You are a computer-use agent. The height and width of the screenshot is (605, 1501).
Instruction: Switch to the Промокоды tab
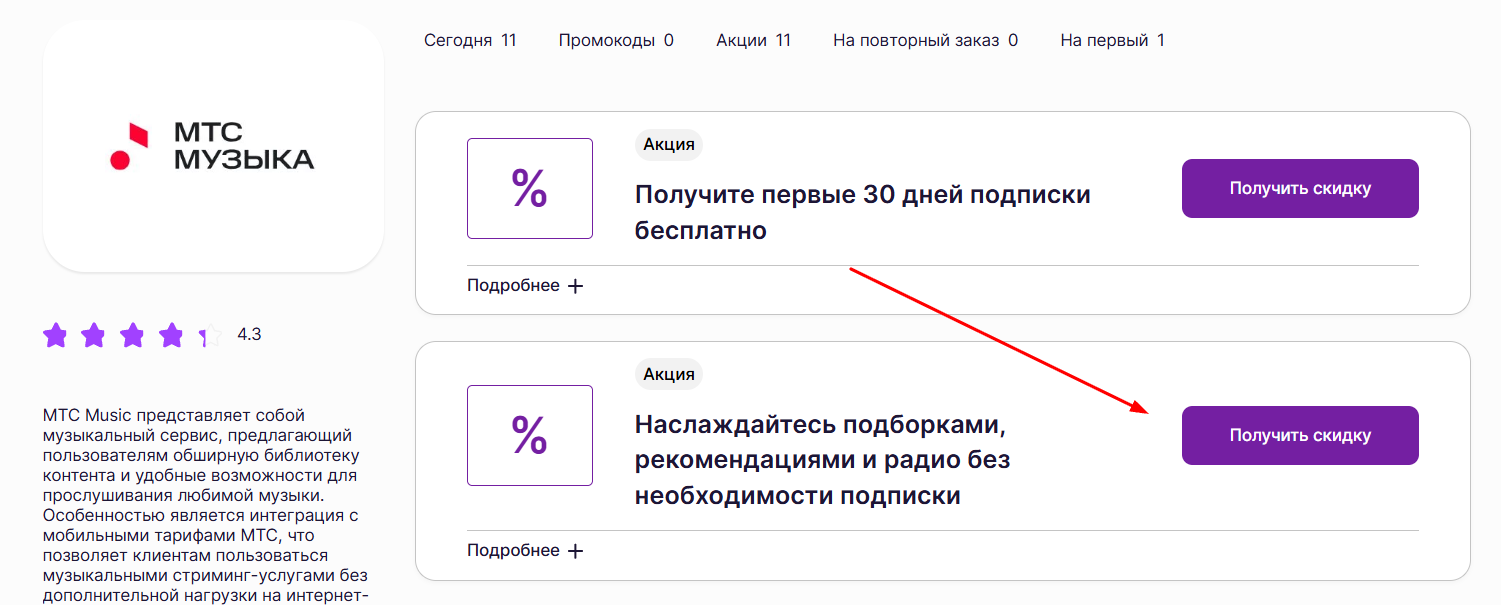[x=616, y=39]
